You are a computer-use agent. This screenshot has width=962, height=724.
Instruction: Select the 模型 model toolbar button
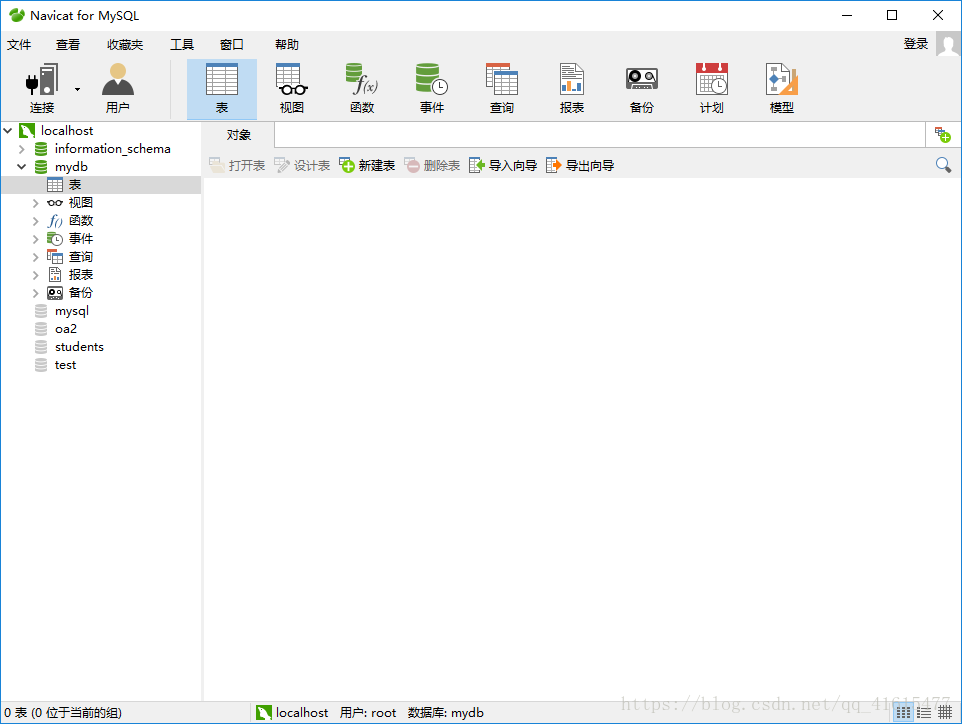[782, 89]
